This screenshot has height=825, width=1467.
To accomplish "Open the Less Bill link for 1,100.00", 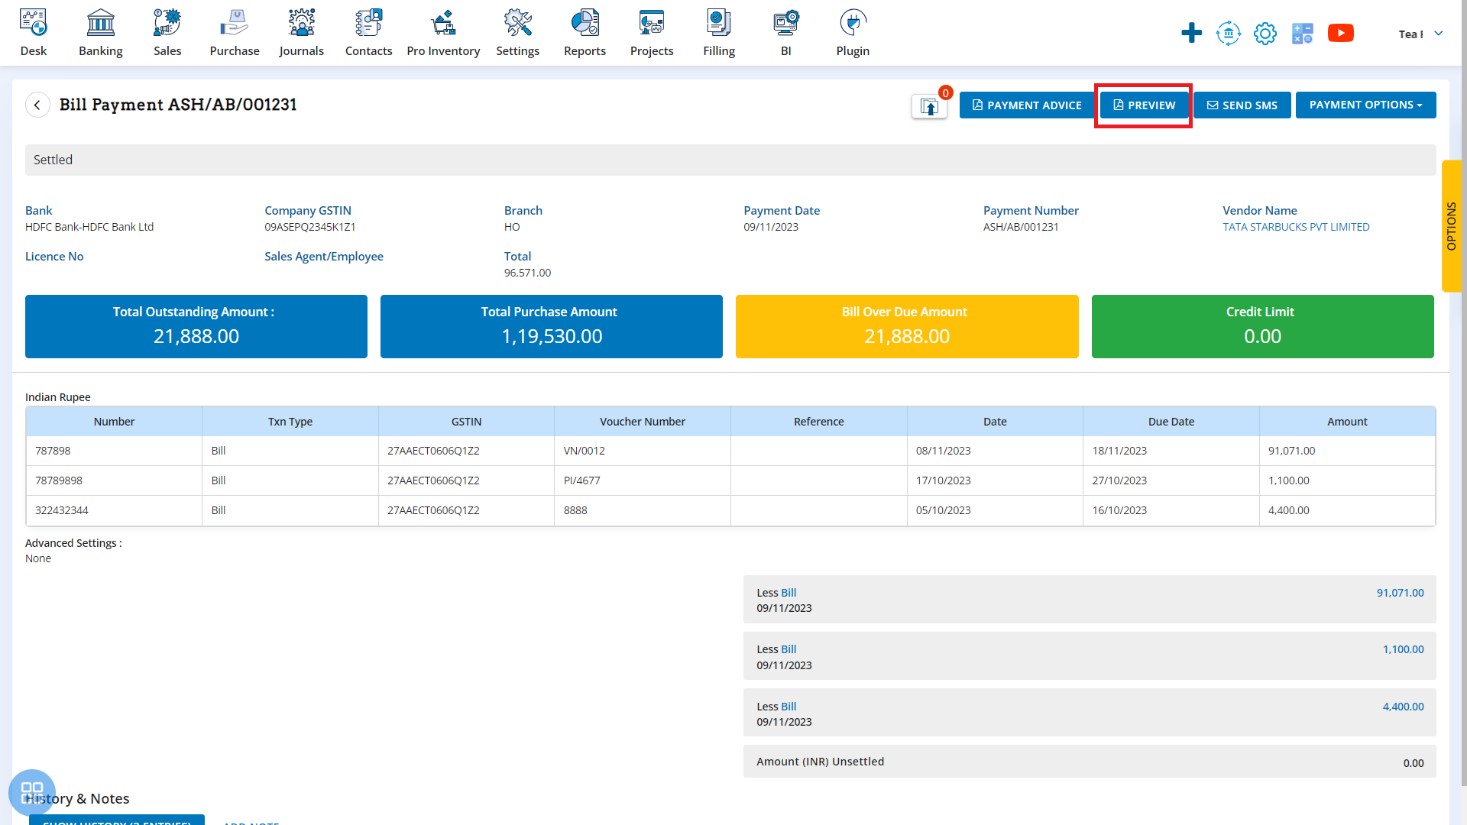I will pos(788,649).
